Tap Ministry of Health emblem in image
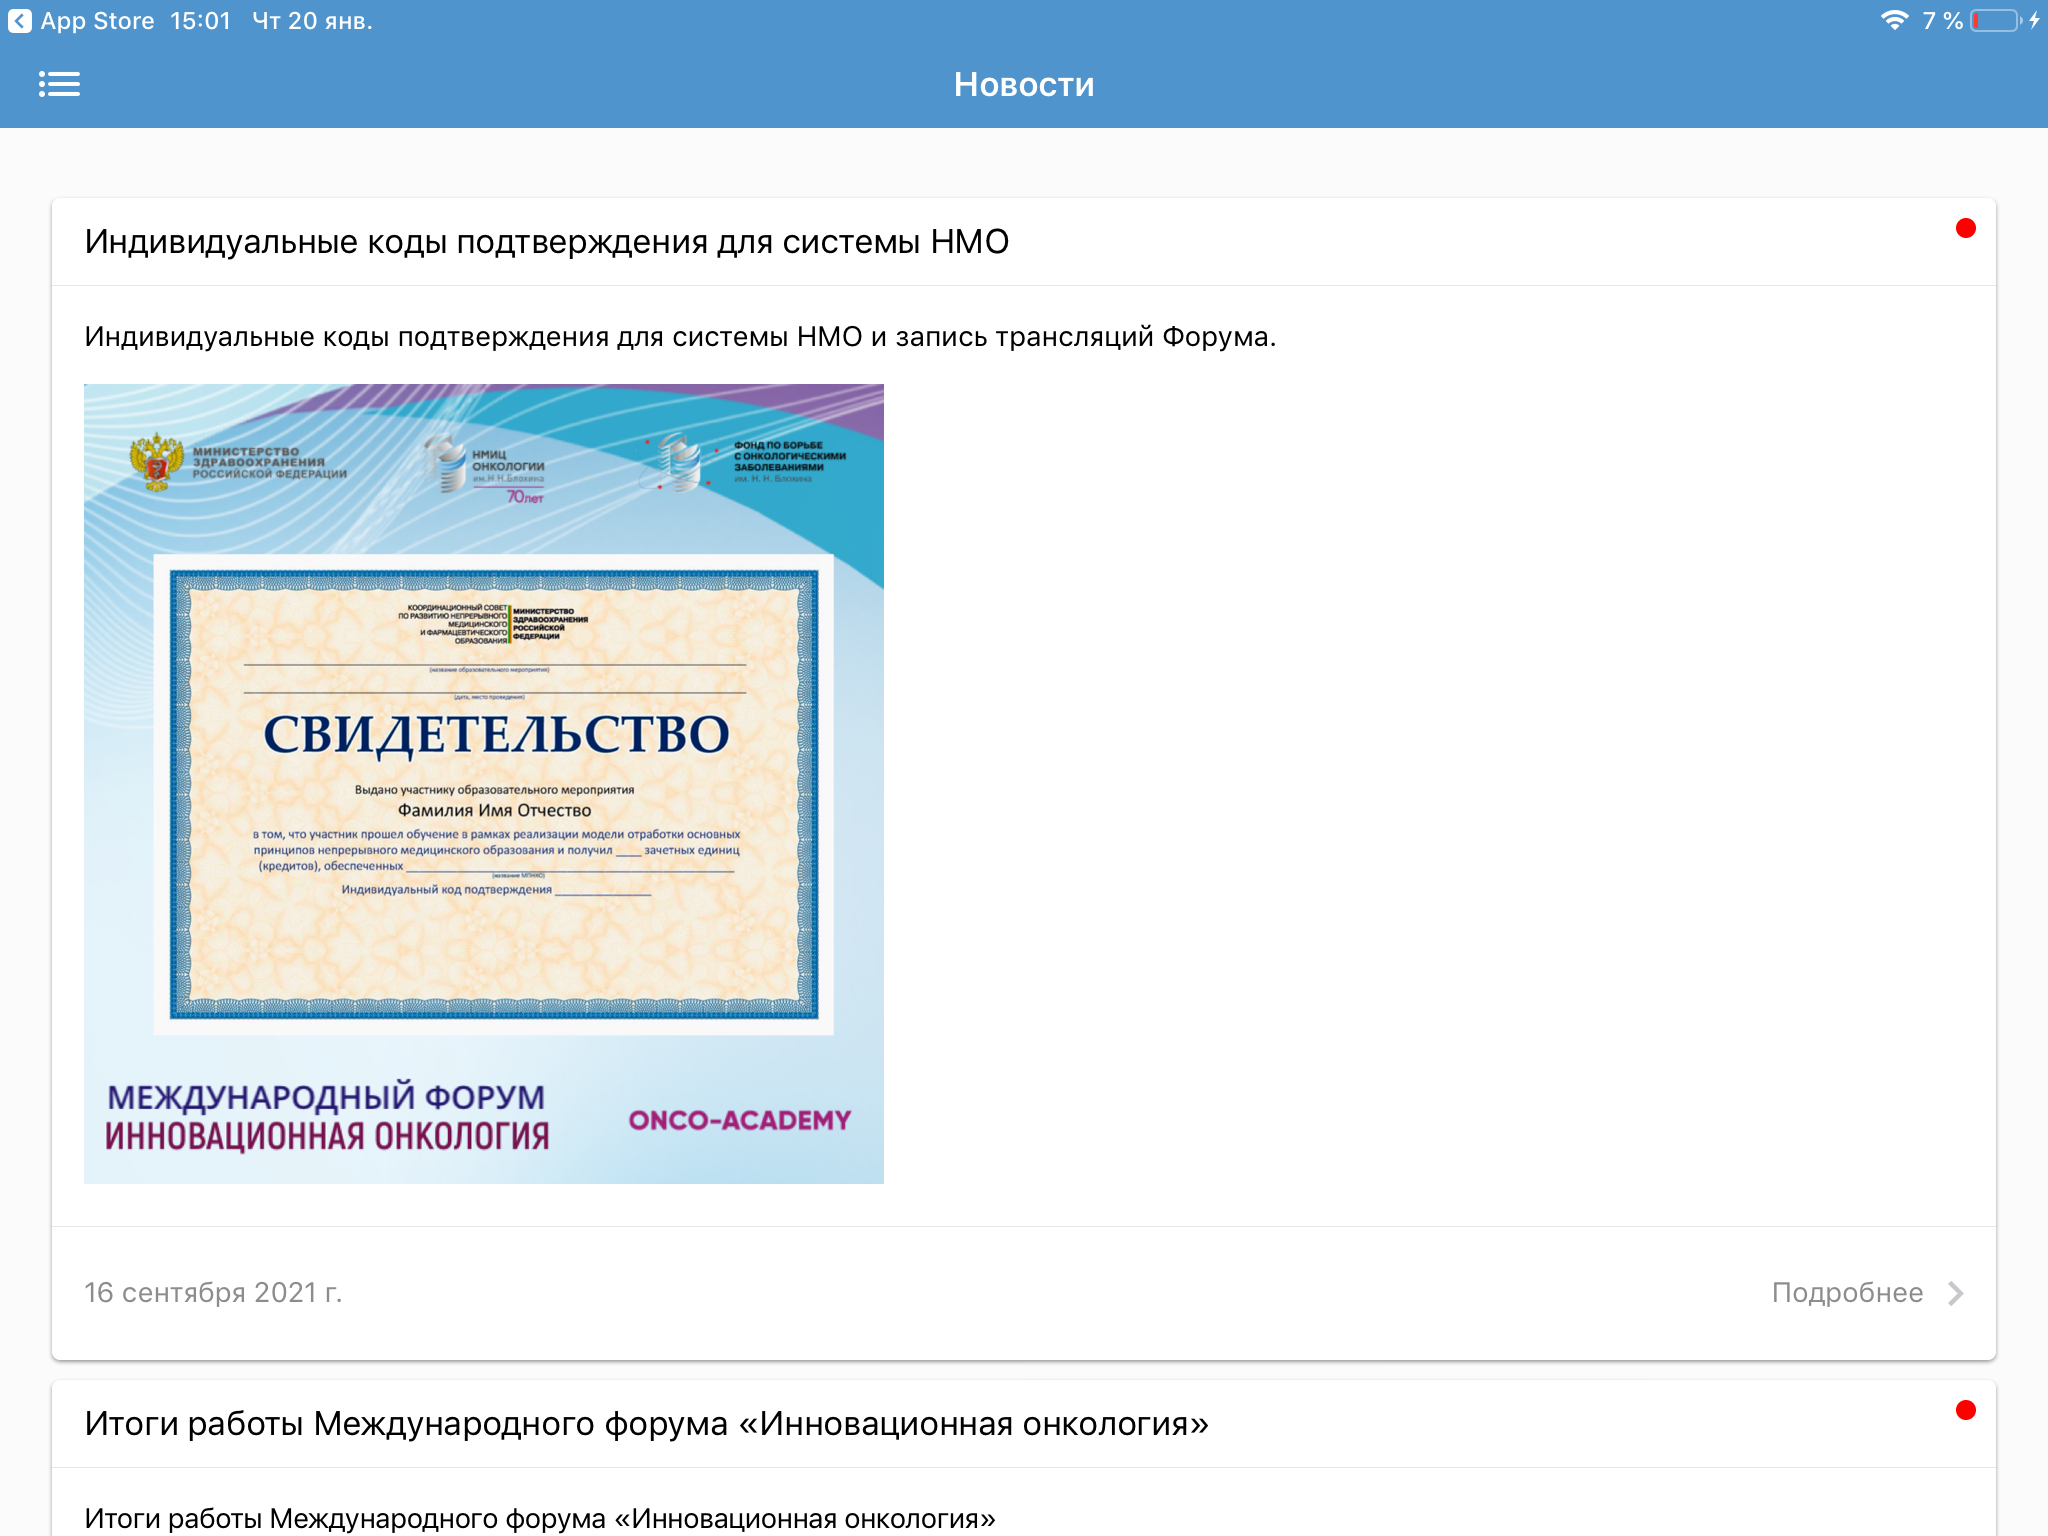The width and height of the screenshot is (2048, 1536). [x=157, y=462]
